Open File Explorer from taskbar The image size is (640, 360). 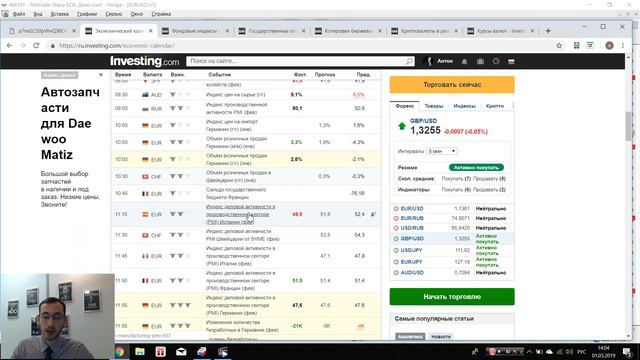[140, 351]
